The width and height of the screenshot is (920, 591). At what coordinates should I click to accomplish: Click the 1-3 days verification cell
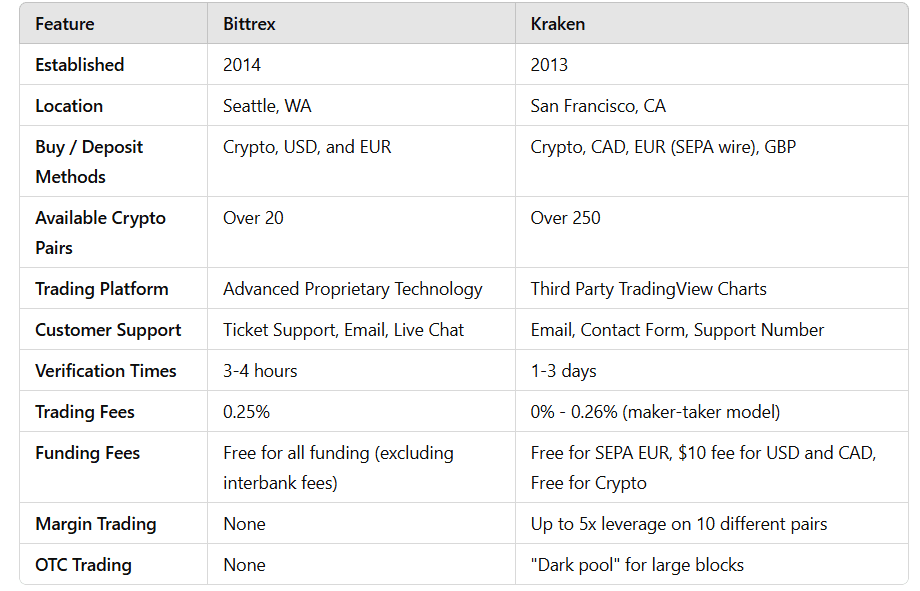563,371
